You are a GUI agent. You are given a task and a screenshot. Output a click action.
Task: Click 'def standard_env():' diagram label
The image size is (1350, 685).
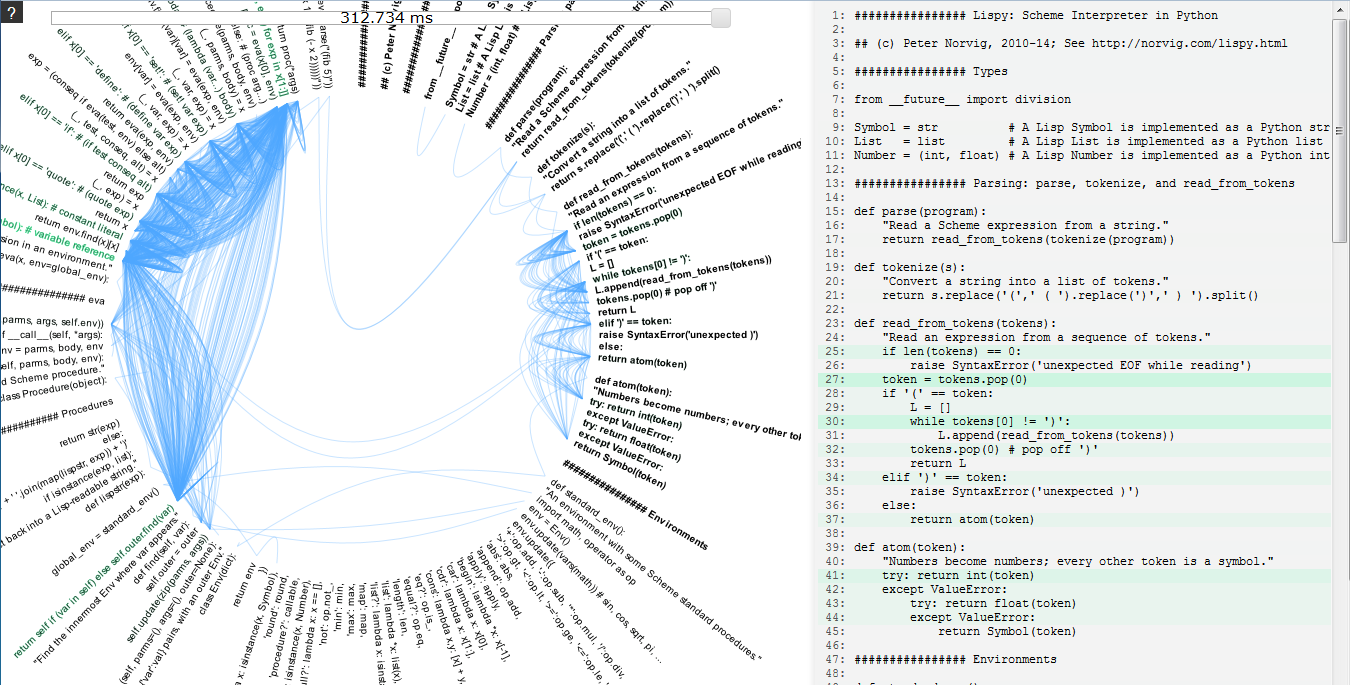click(x=587, y=506)
